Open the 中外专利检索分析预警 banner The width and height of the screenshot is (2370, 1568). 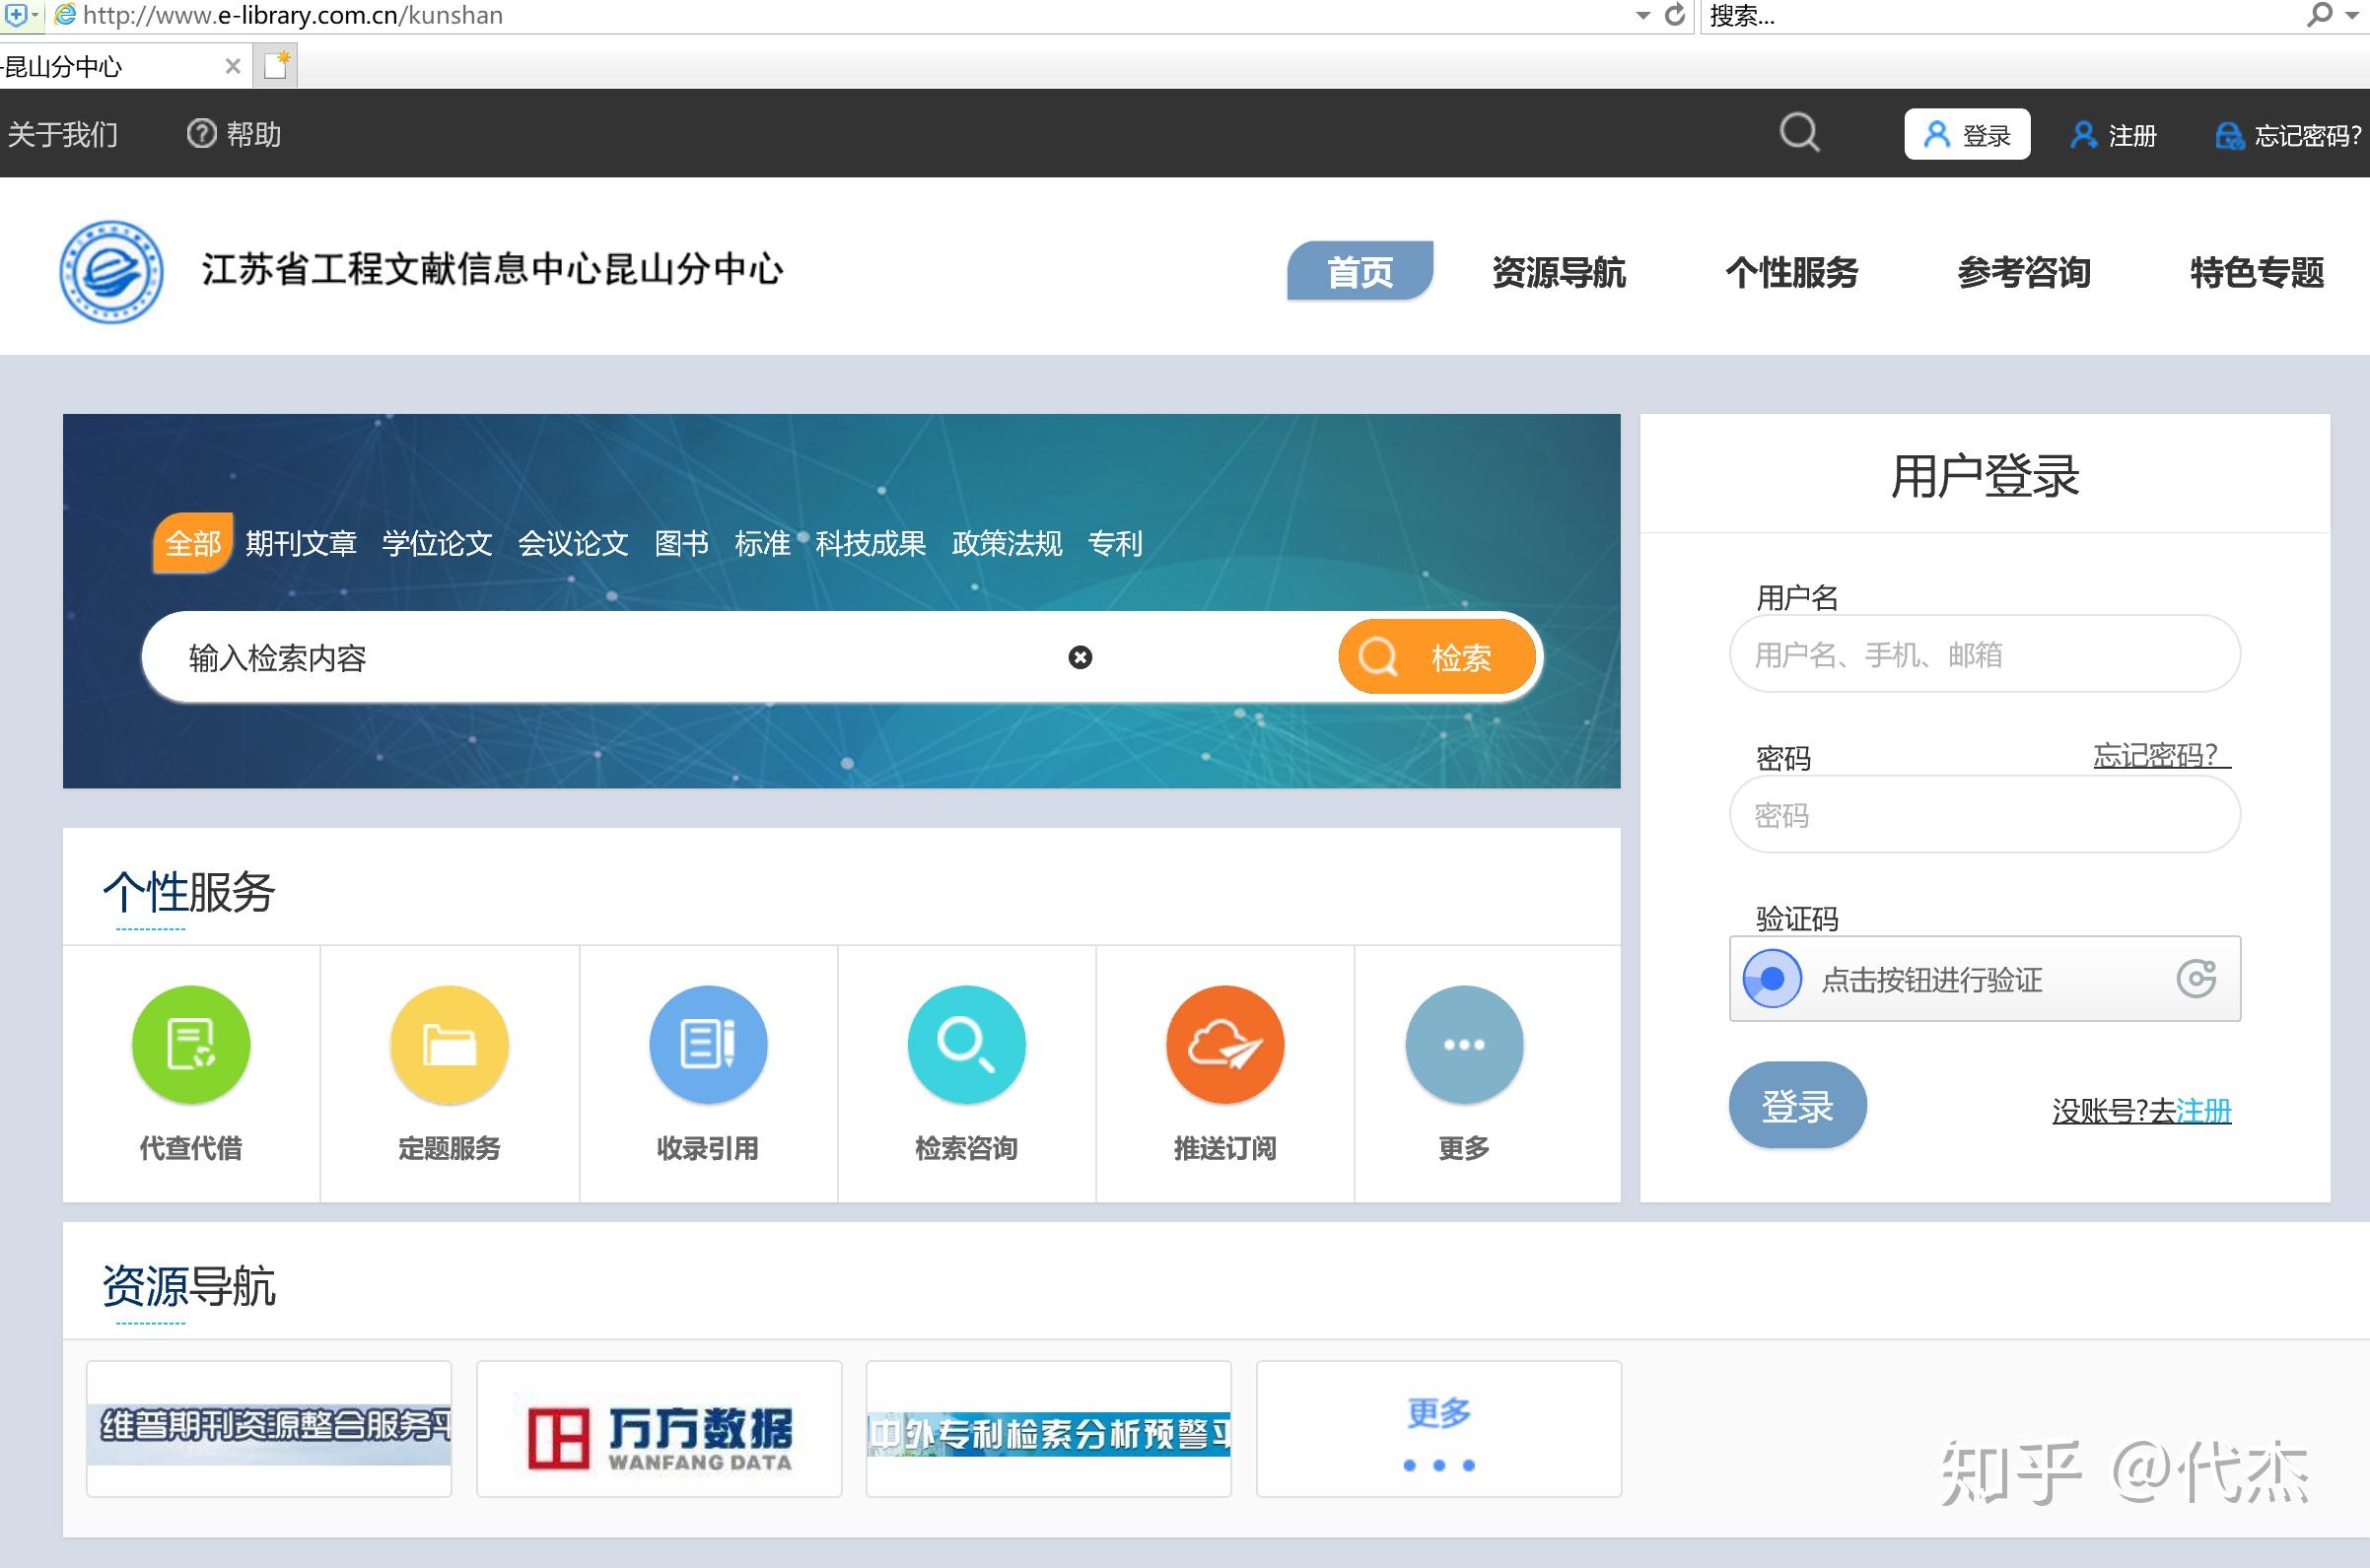point(1048,1428)
